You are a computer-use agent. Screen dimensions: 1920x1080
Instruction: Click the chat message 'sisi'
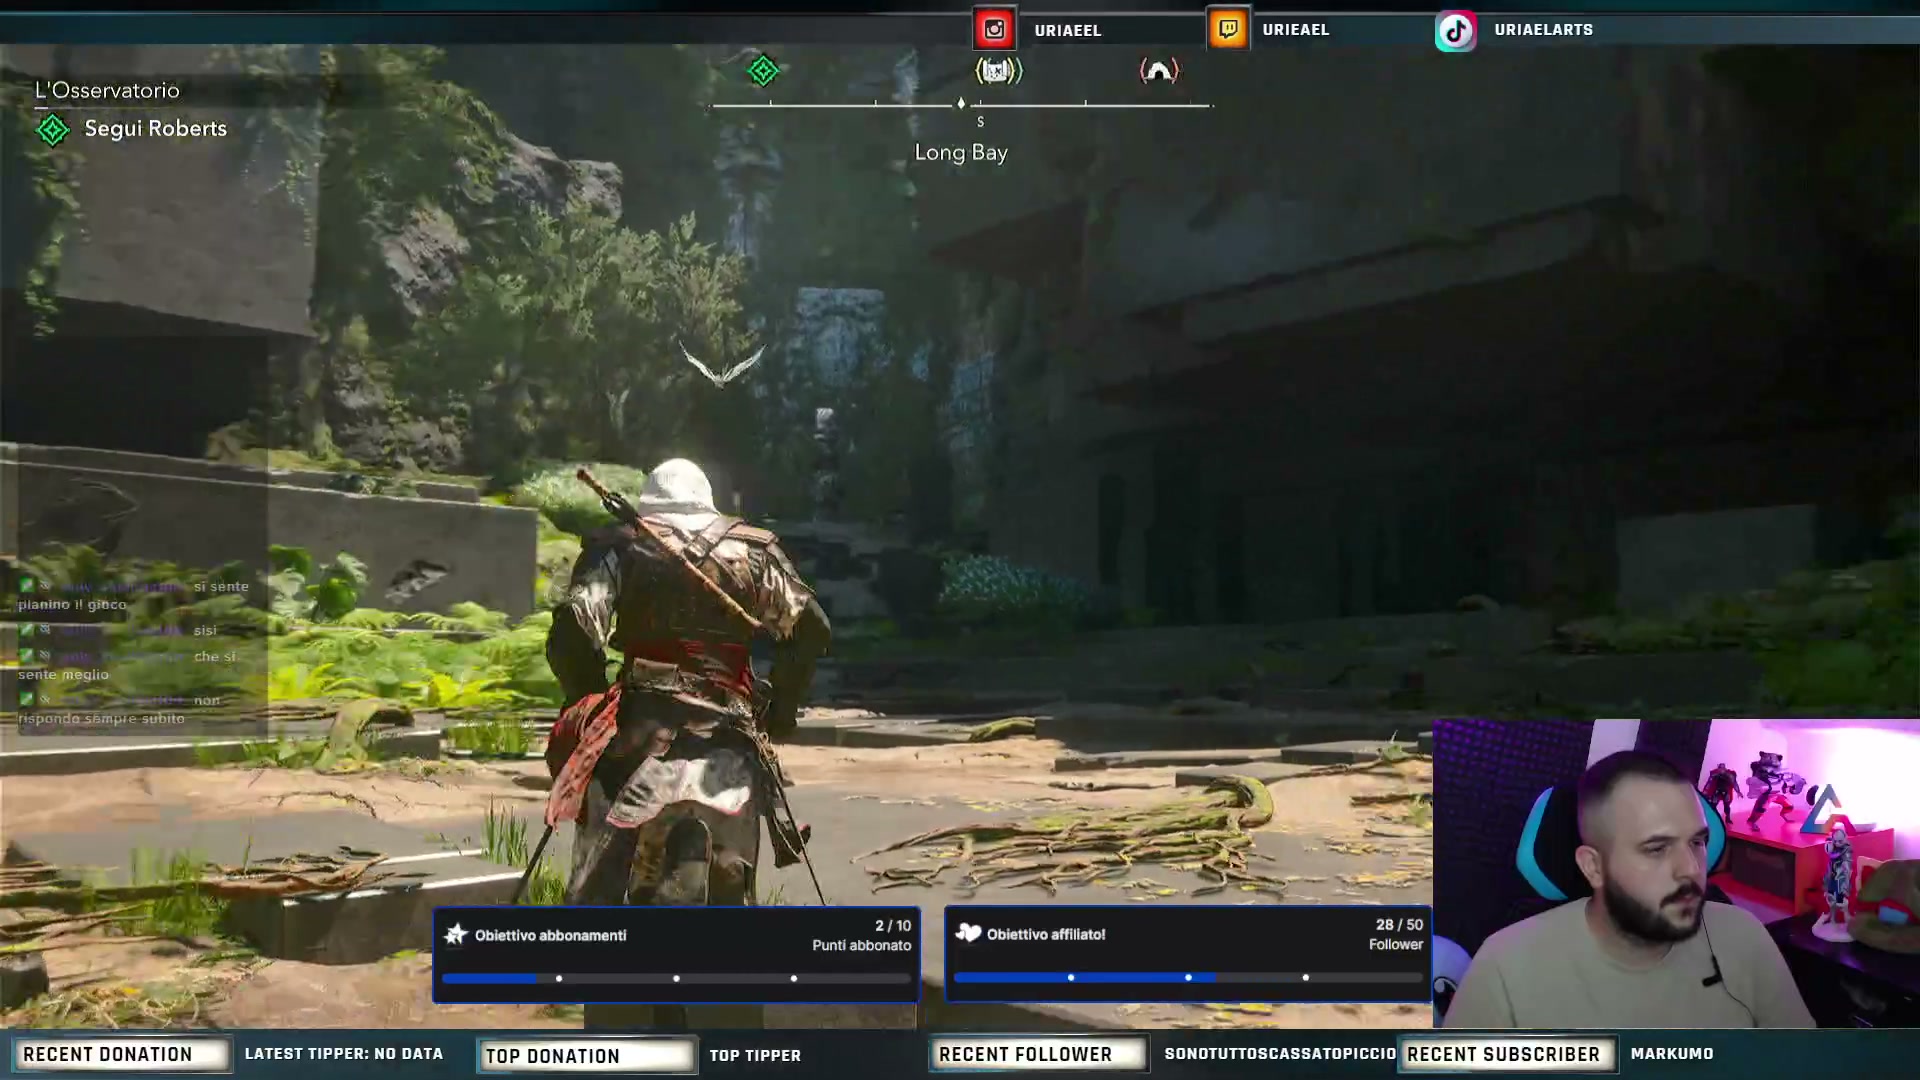click(119, 630)
